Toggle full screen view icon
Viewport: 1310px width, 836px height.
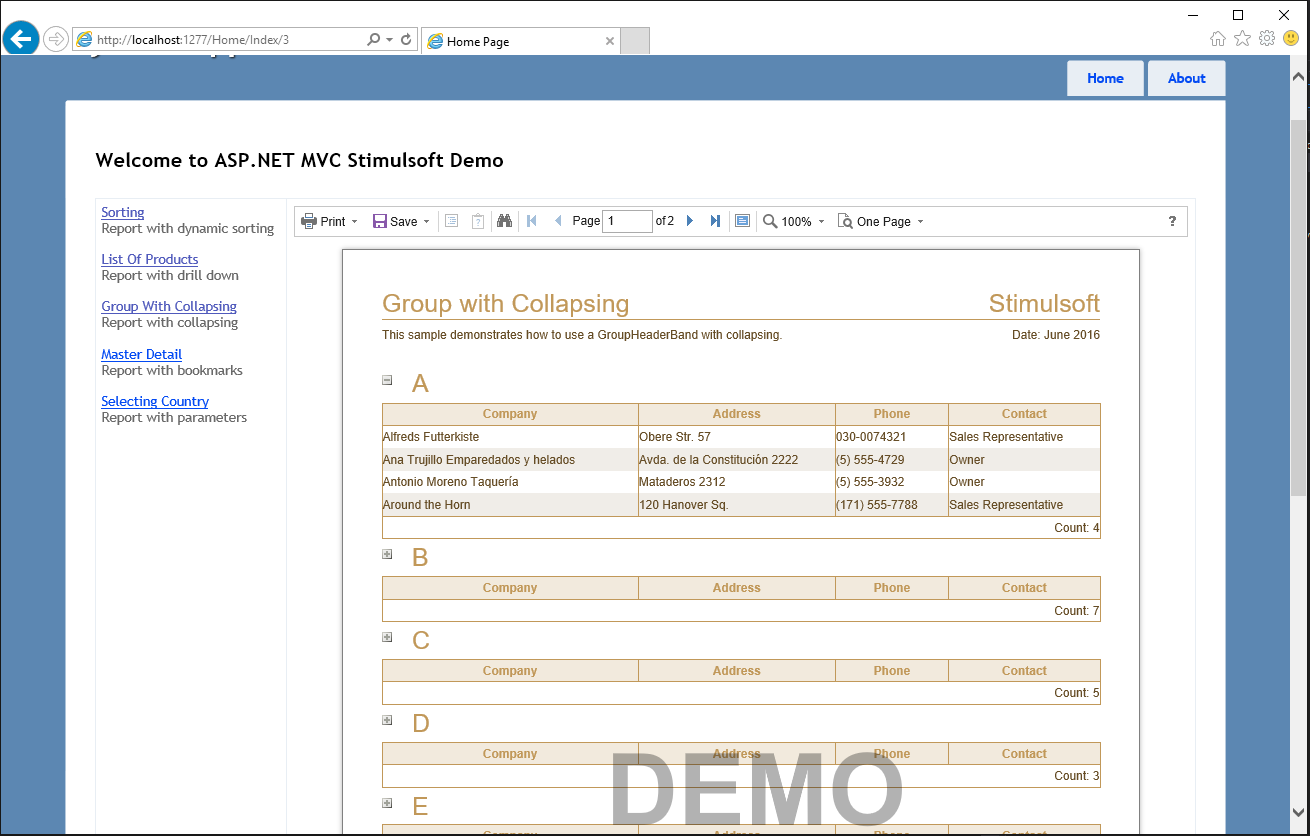pyautogui.click(x=742, y=221)
